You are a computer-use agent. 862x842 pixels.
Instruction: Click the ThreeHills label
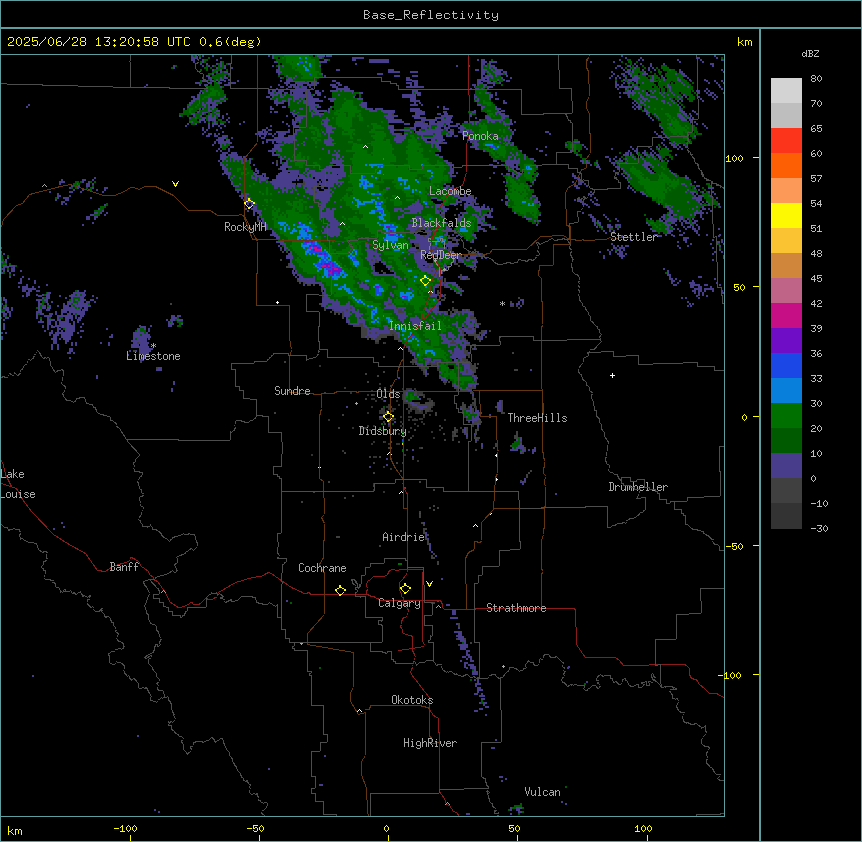(537, 418)
